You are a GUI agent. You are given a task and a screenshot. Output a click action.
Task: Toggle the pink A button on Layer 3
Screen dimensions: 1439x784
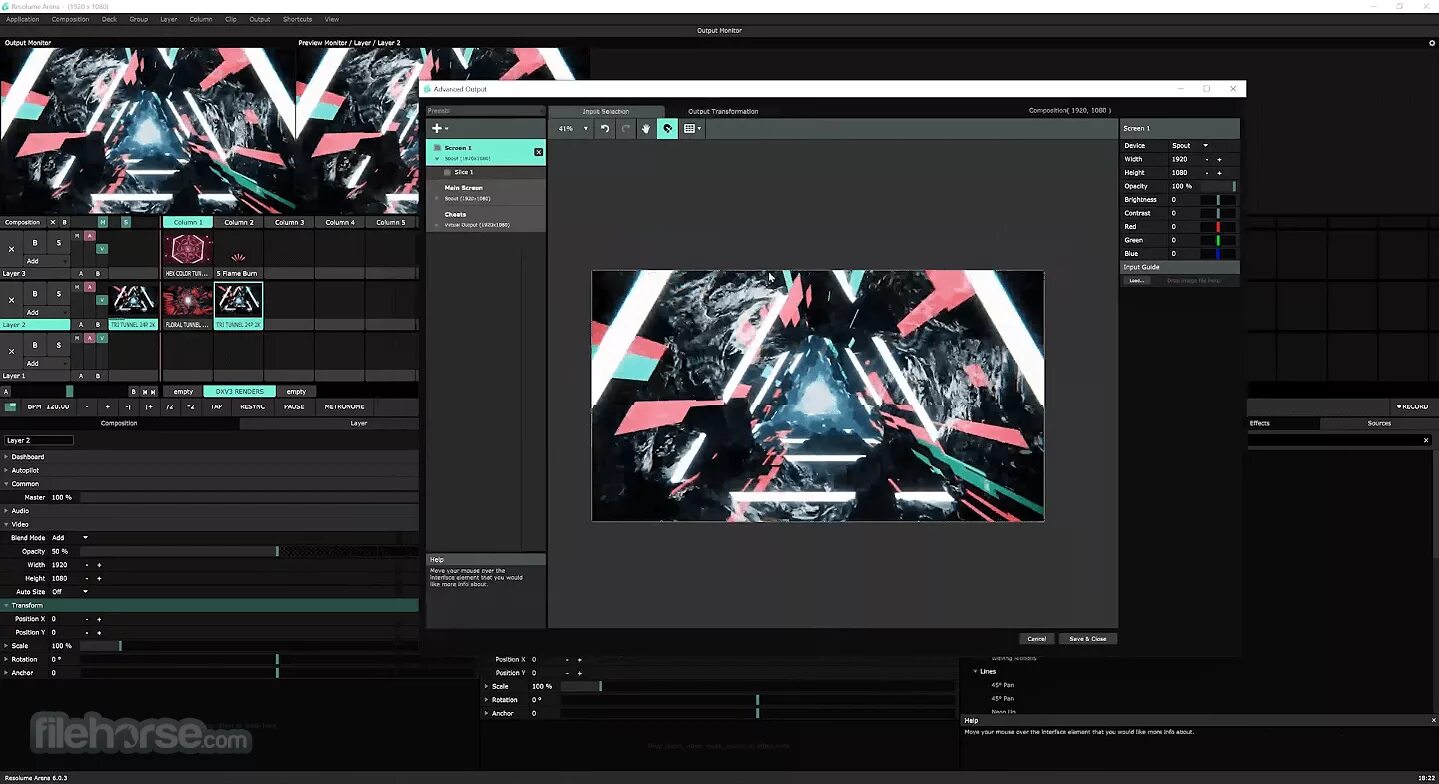(x=89, y=236)
